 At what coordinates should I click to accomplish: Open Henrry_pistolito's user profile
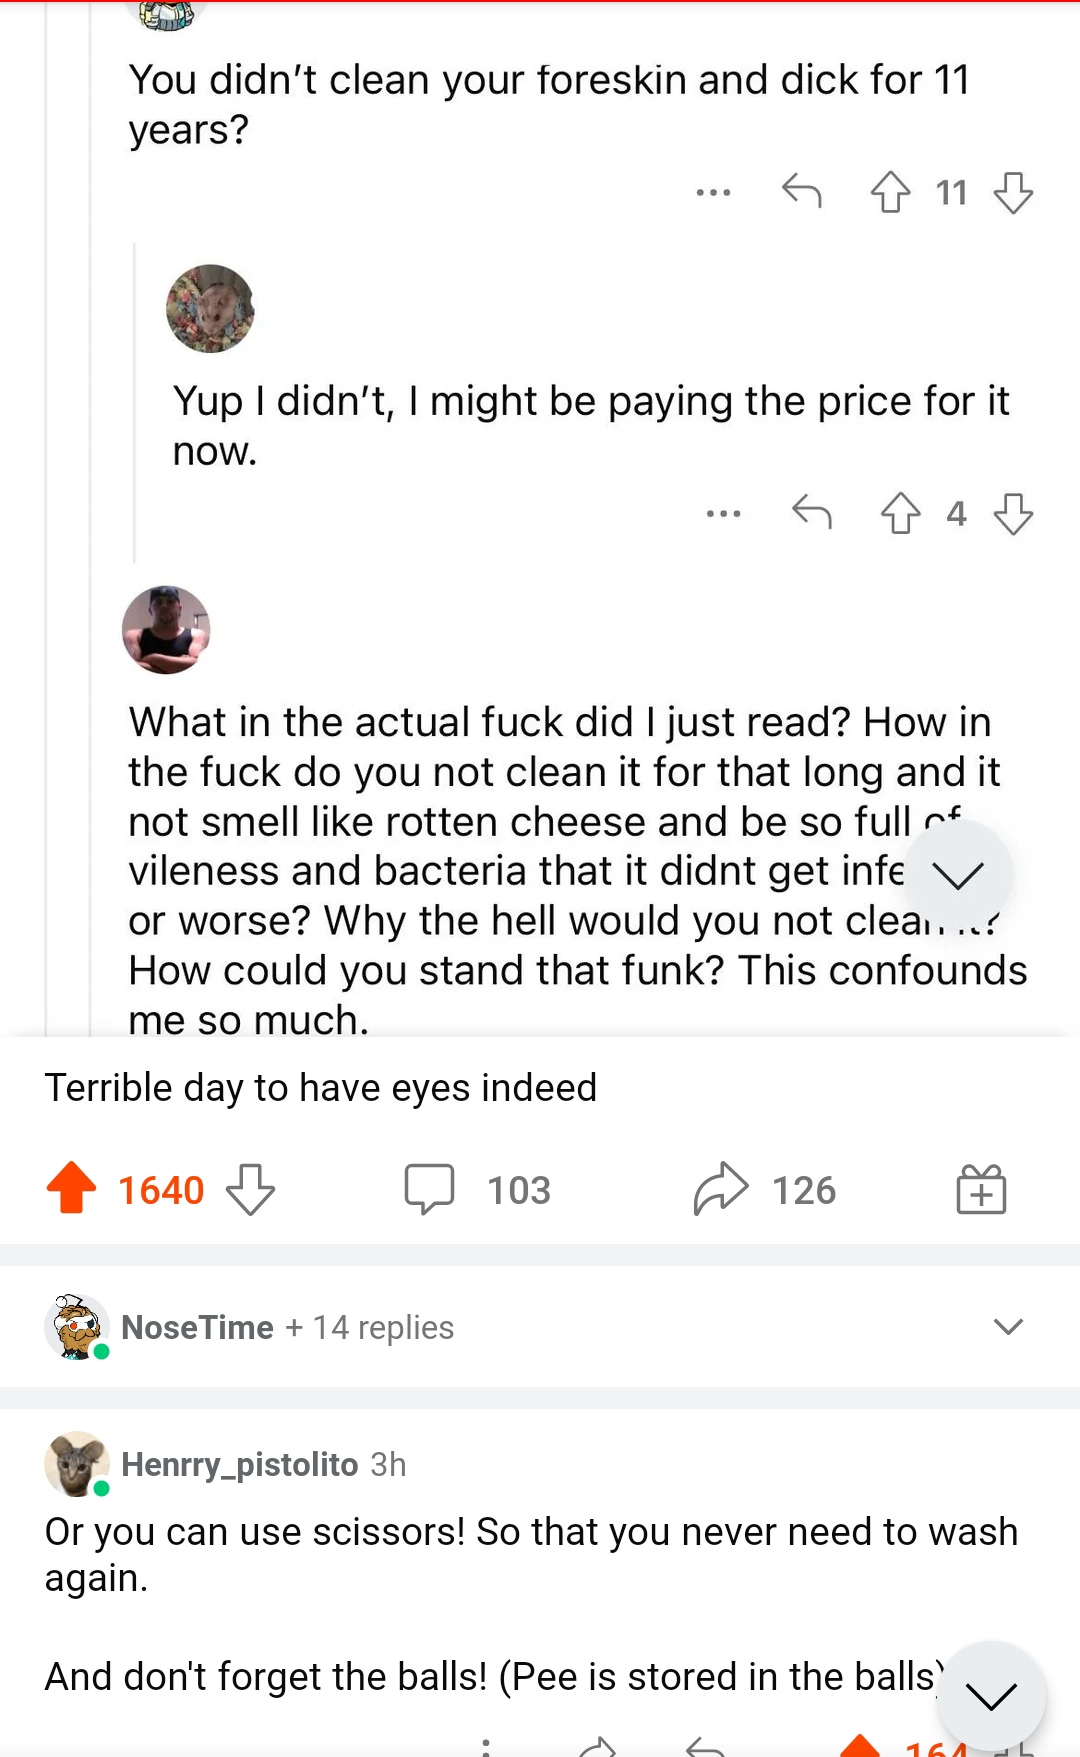click(x=239, y=1465)
